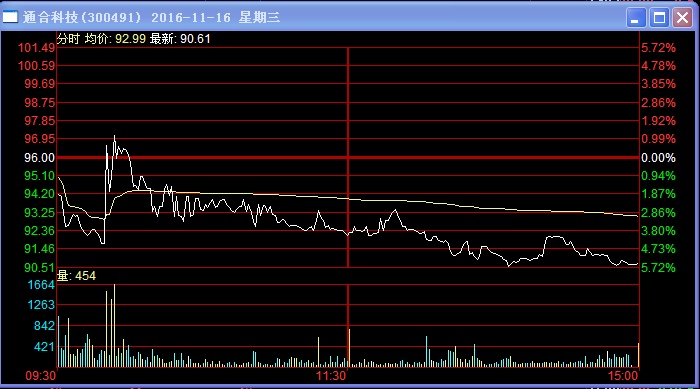Click the 最新: 90.61 value

pyautogui.click(x=180, y=39)
